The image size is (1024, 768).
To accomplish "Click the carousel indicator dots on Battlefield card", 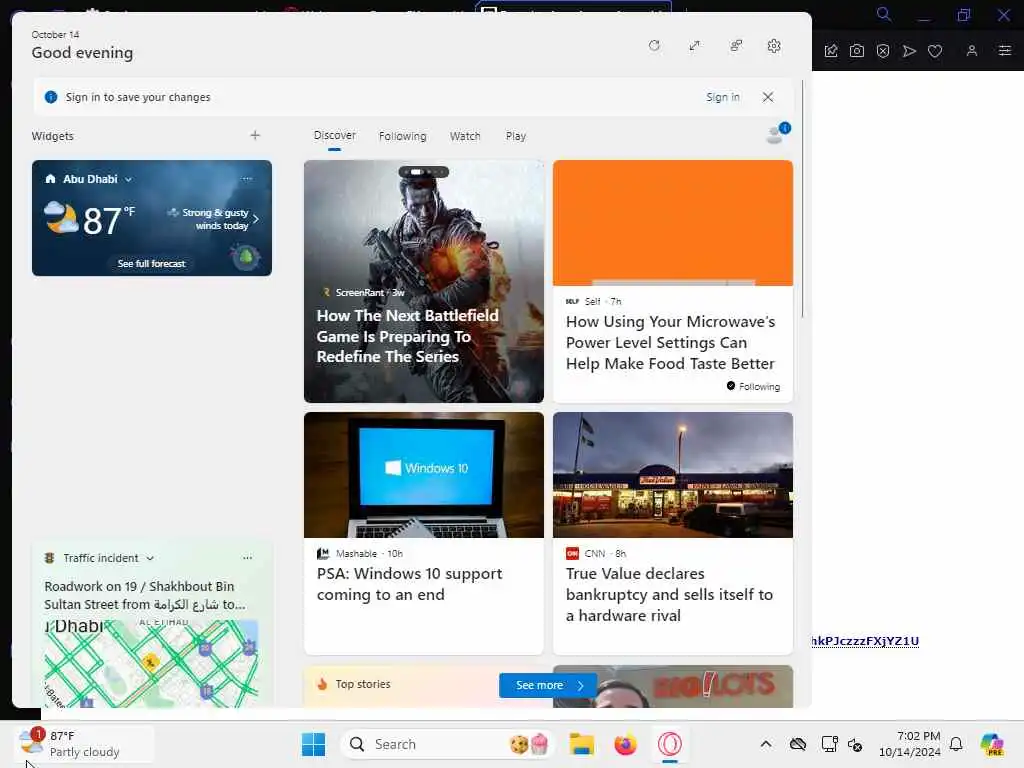I will (x=424, y=172).
